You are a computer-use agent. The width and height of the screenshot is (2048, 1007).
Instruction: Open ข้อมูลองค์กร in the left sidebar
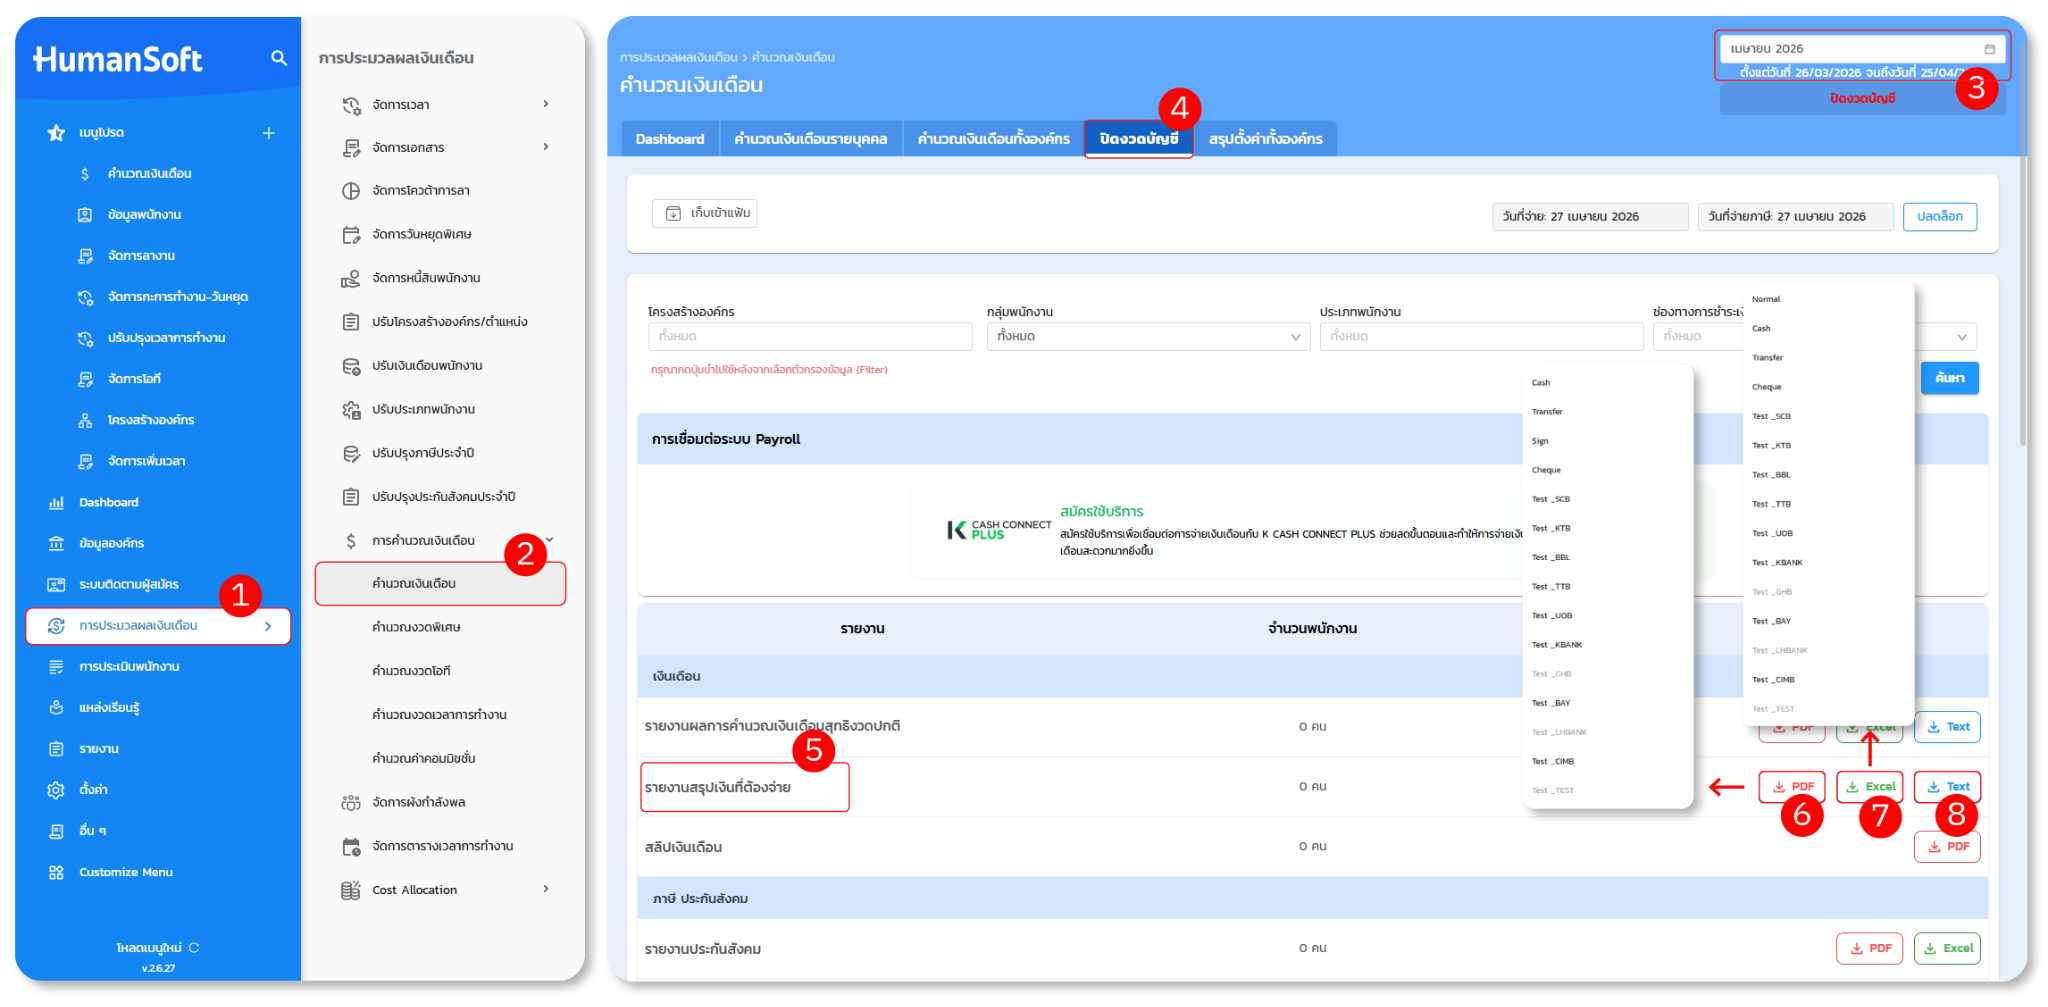[111, 544]
